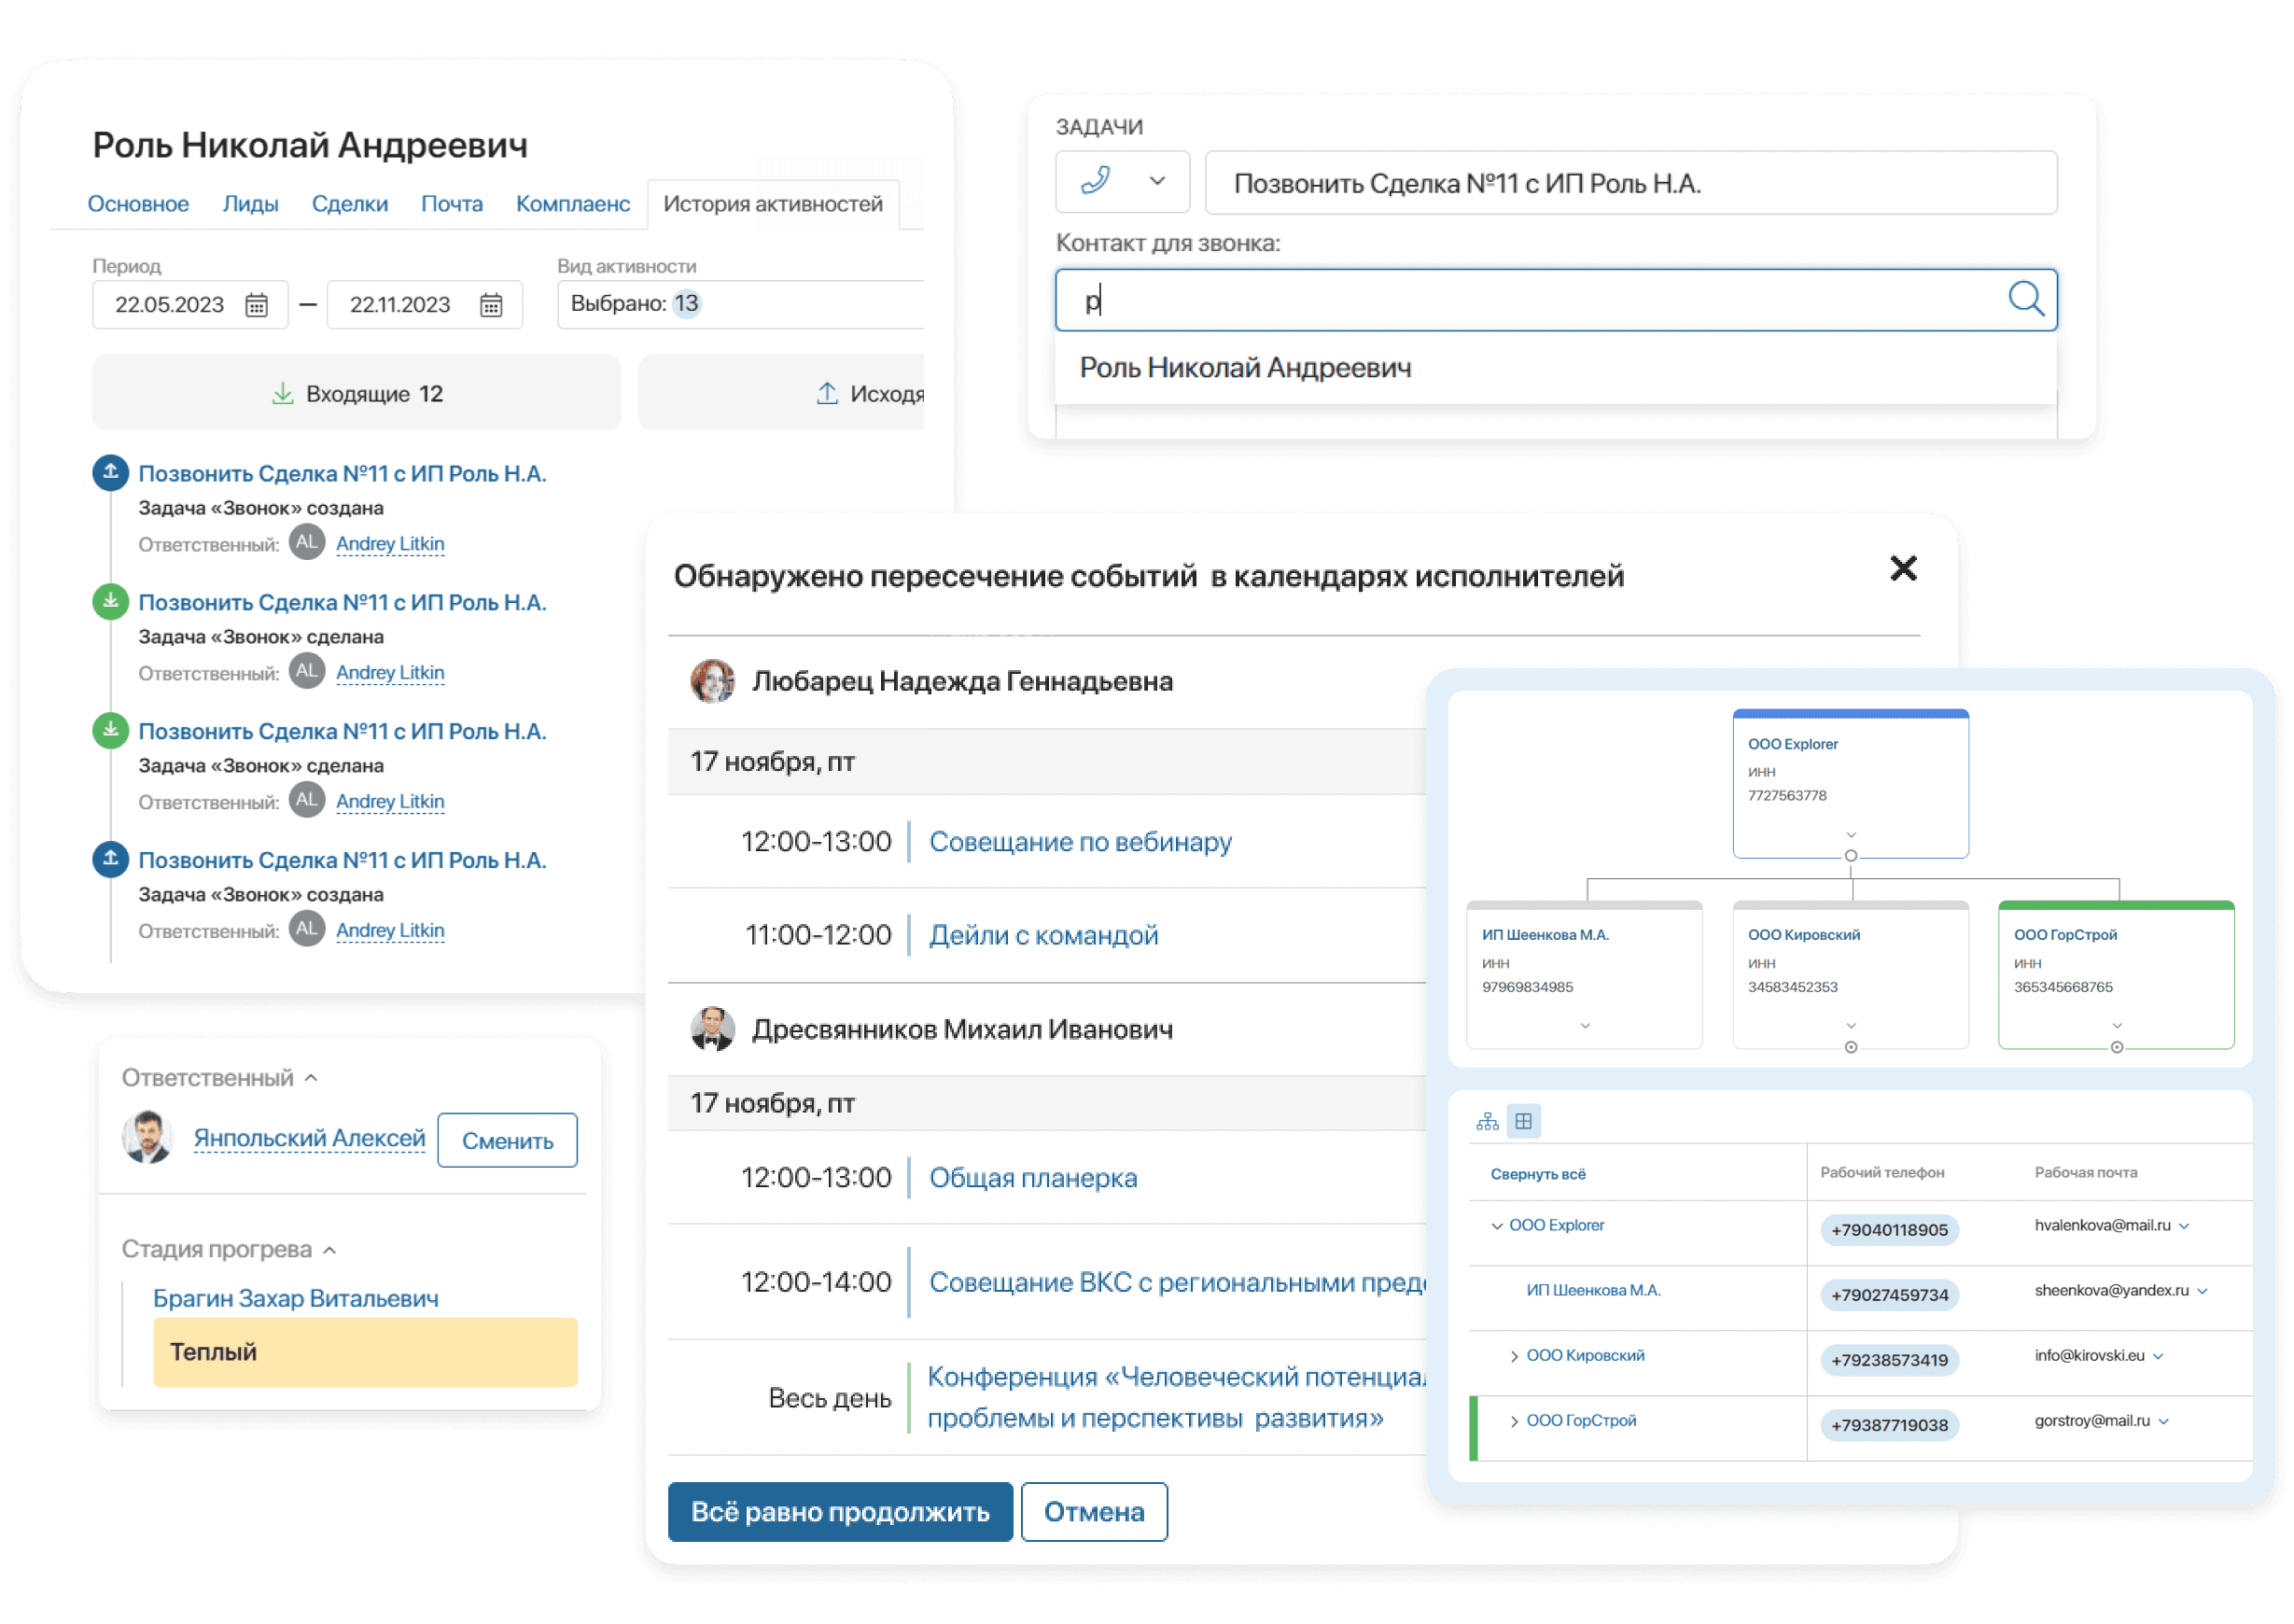The height and width of the screenshot is (1624, 2294).
Task: Open Andrey Litkin link in first activity
Action: [x=390, y=544]
